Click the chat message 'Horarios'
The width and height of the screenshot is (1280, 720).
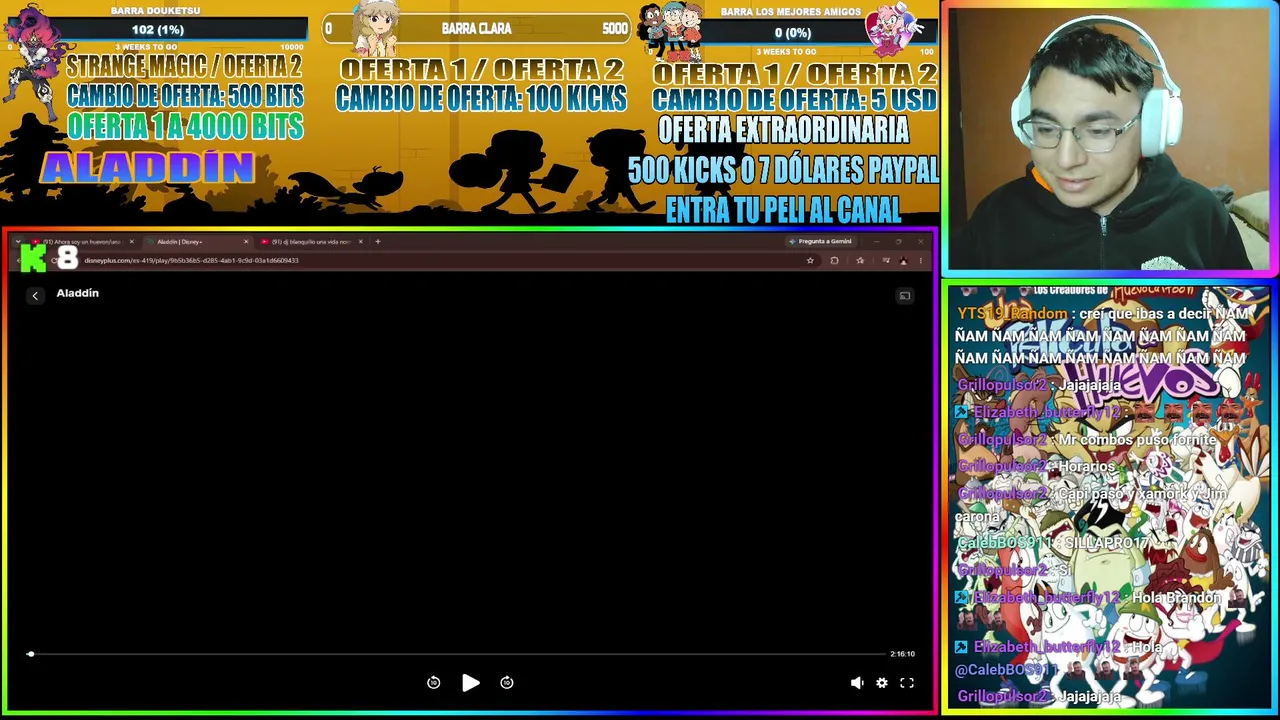[x=1086, y=467]
